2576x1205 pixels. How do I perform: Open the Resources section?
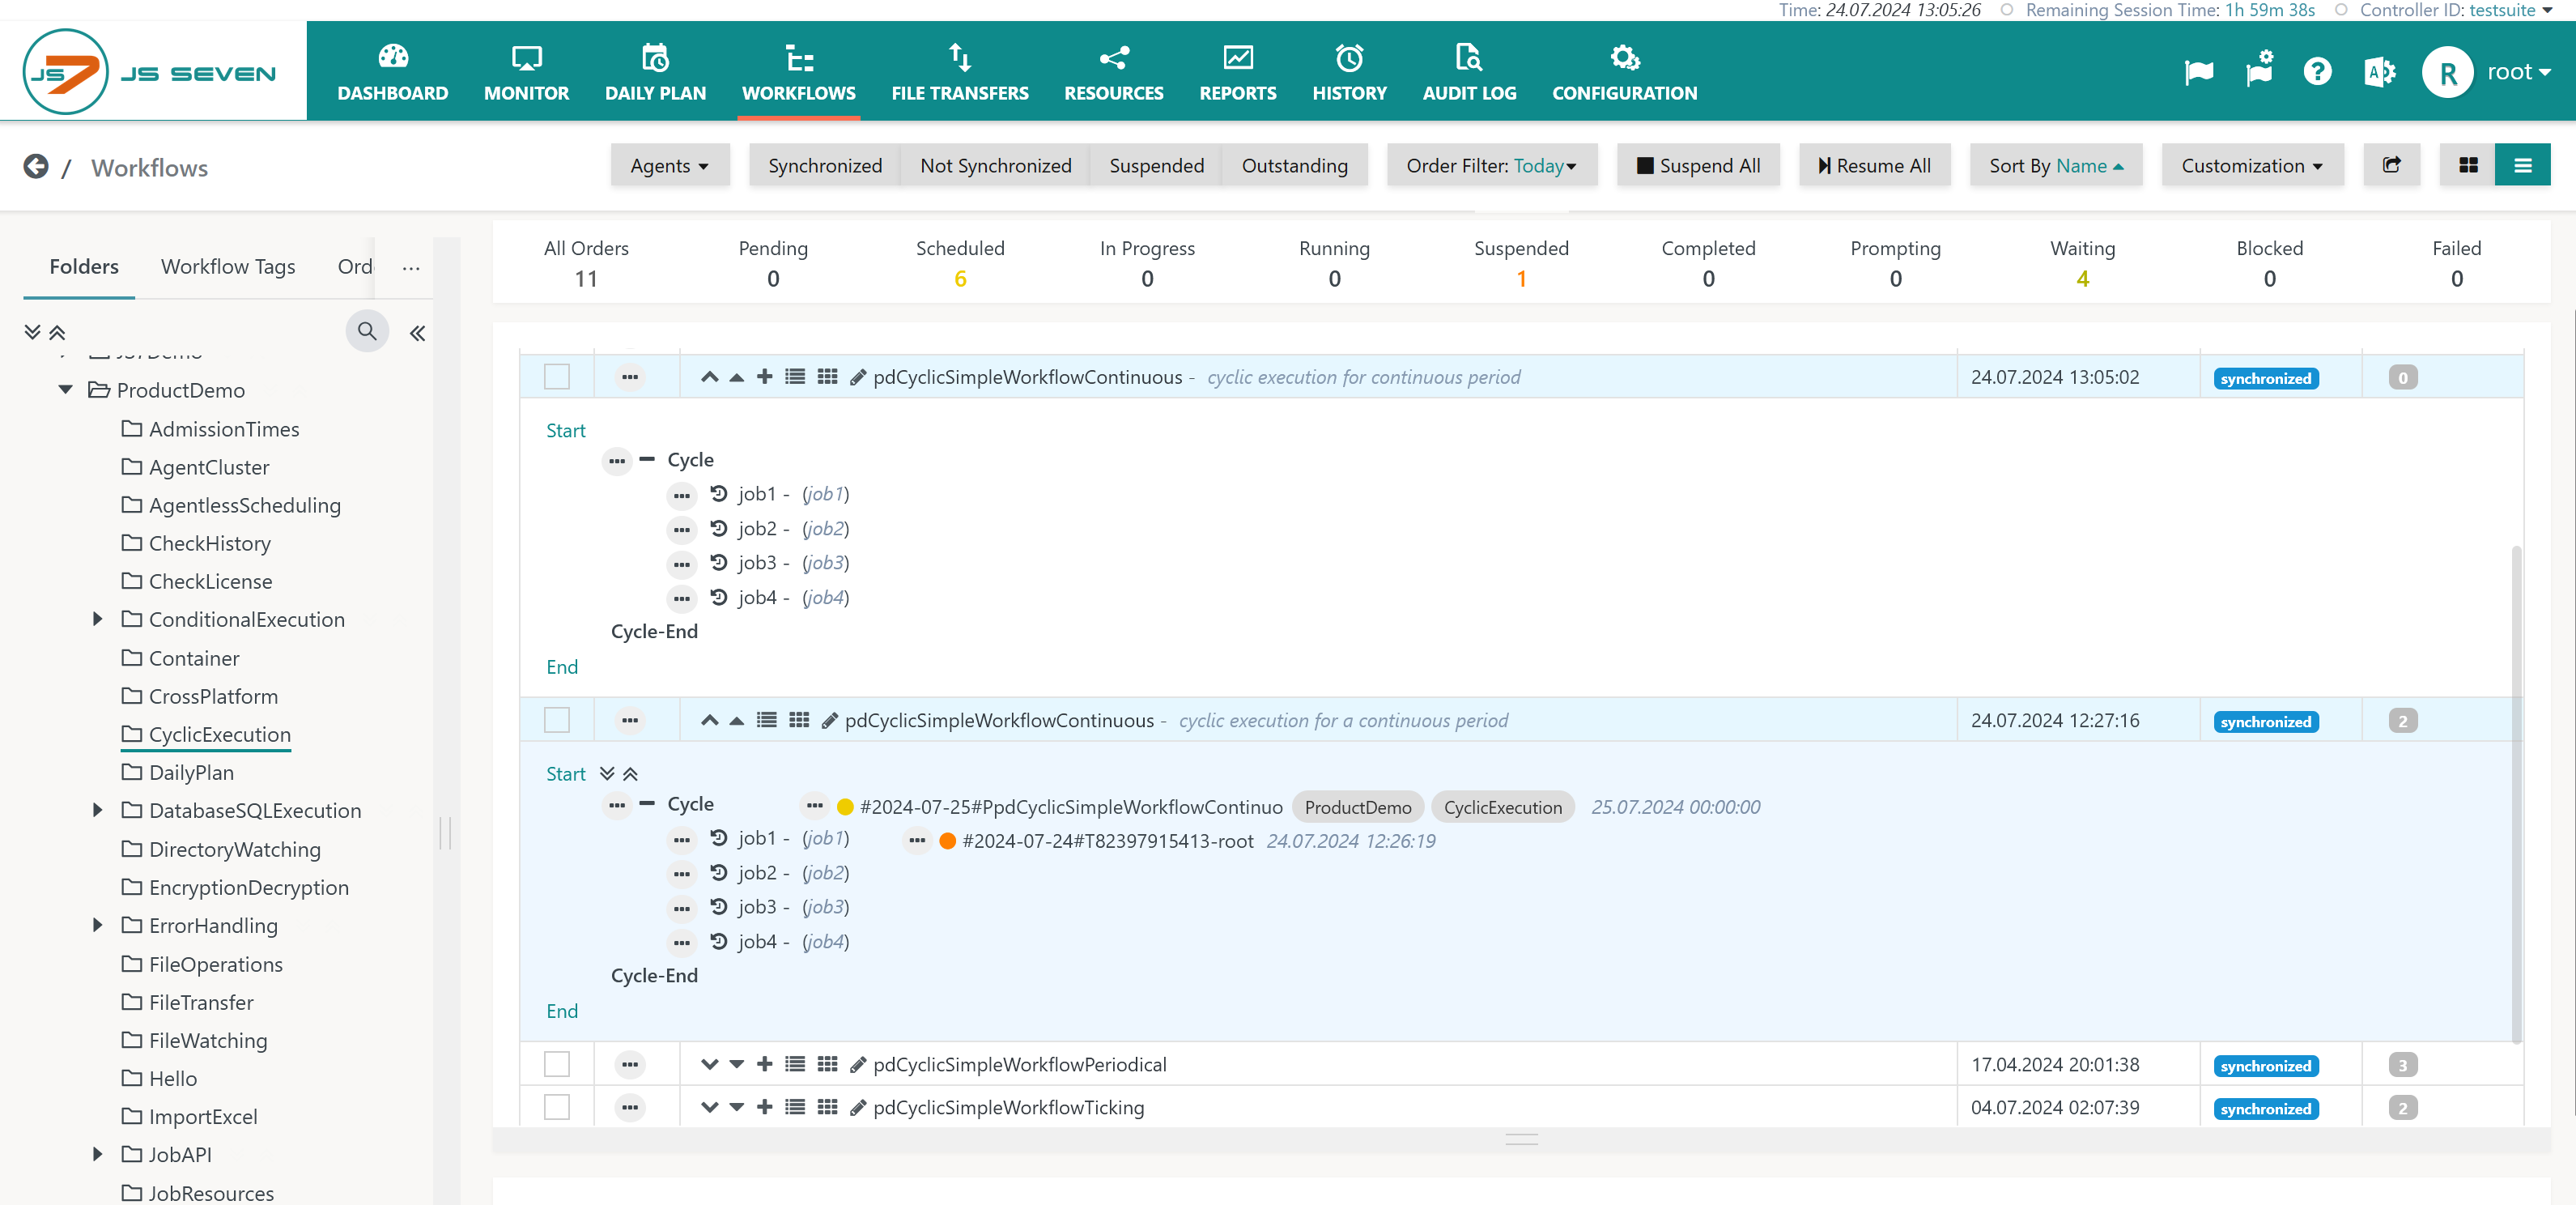tap(1113, 72)
